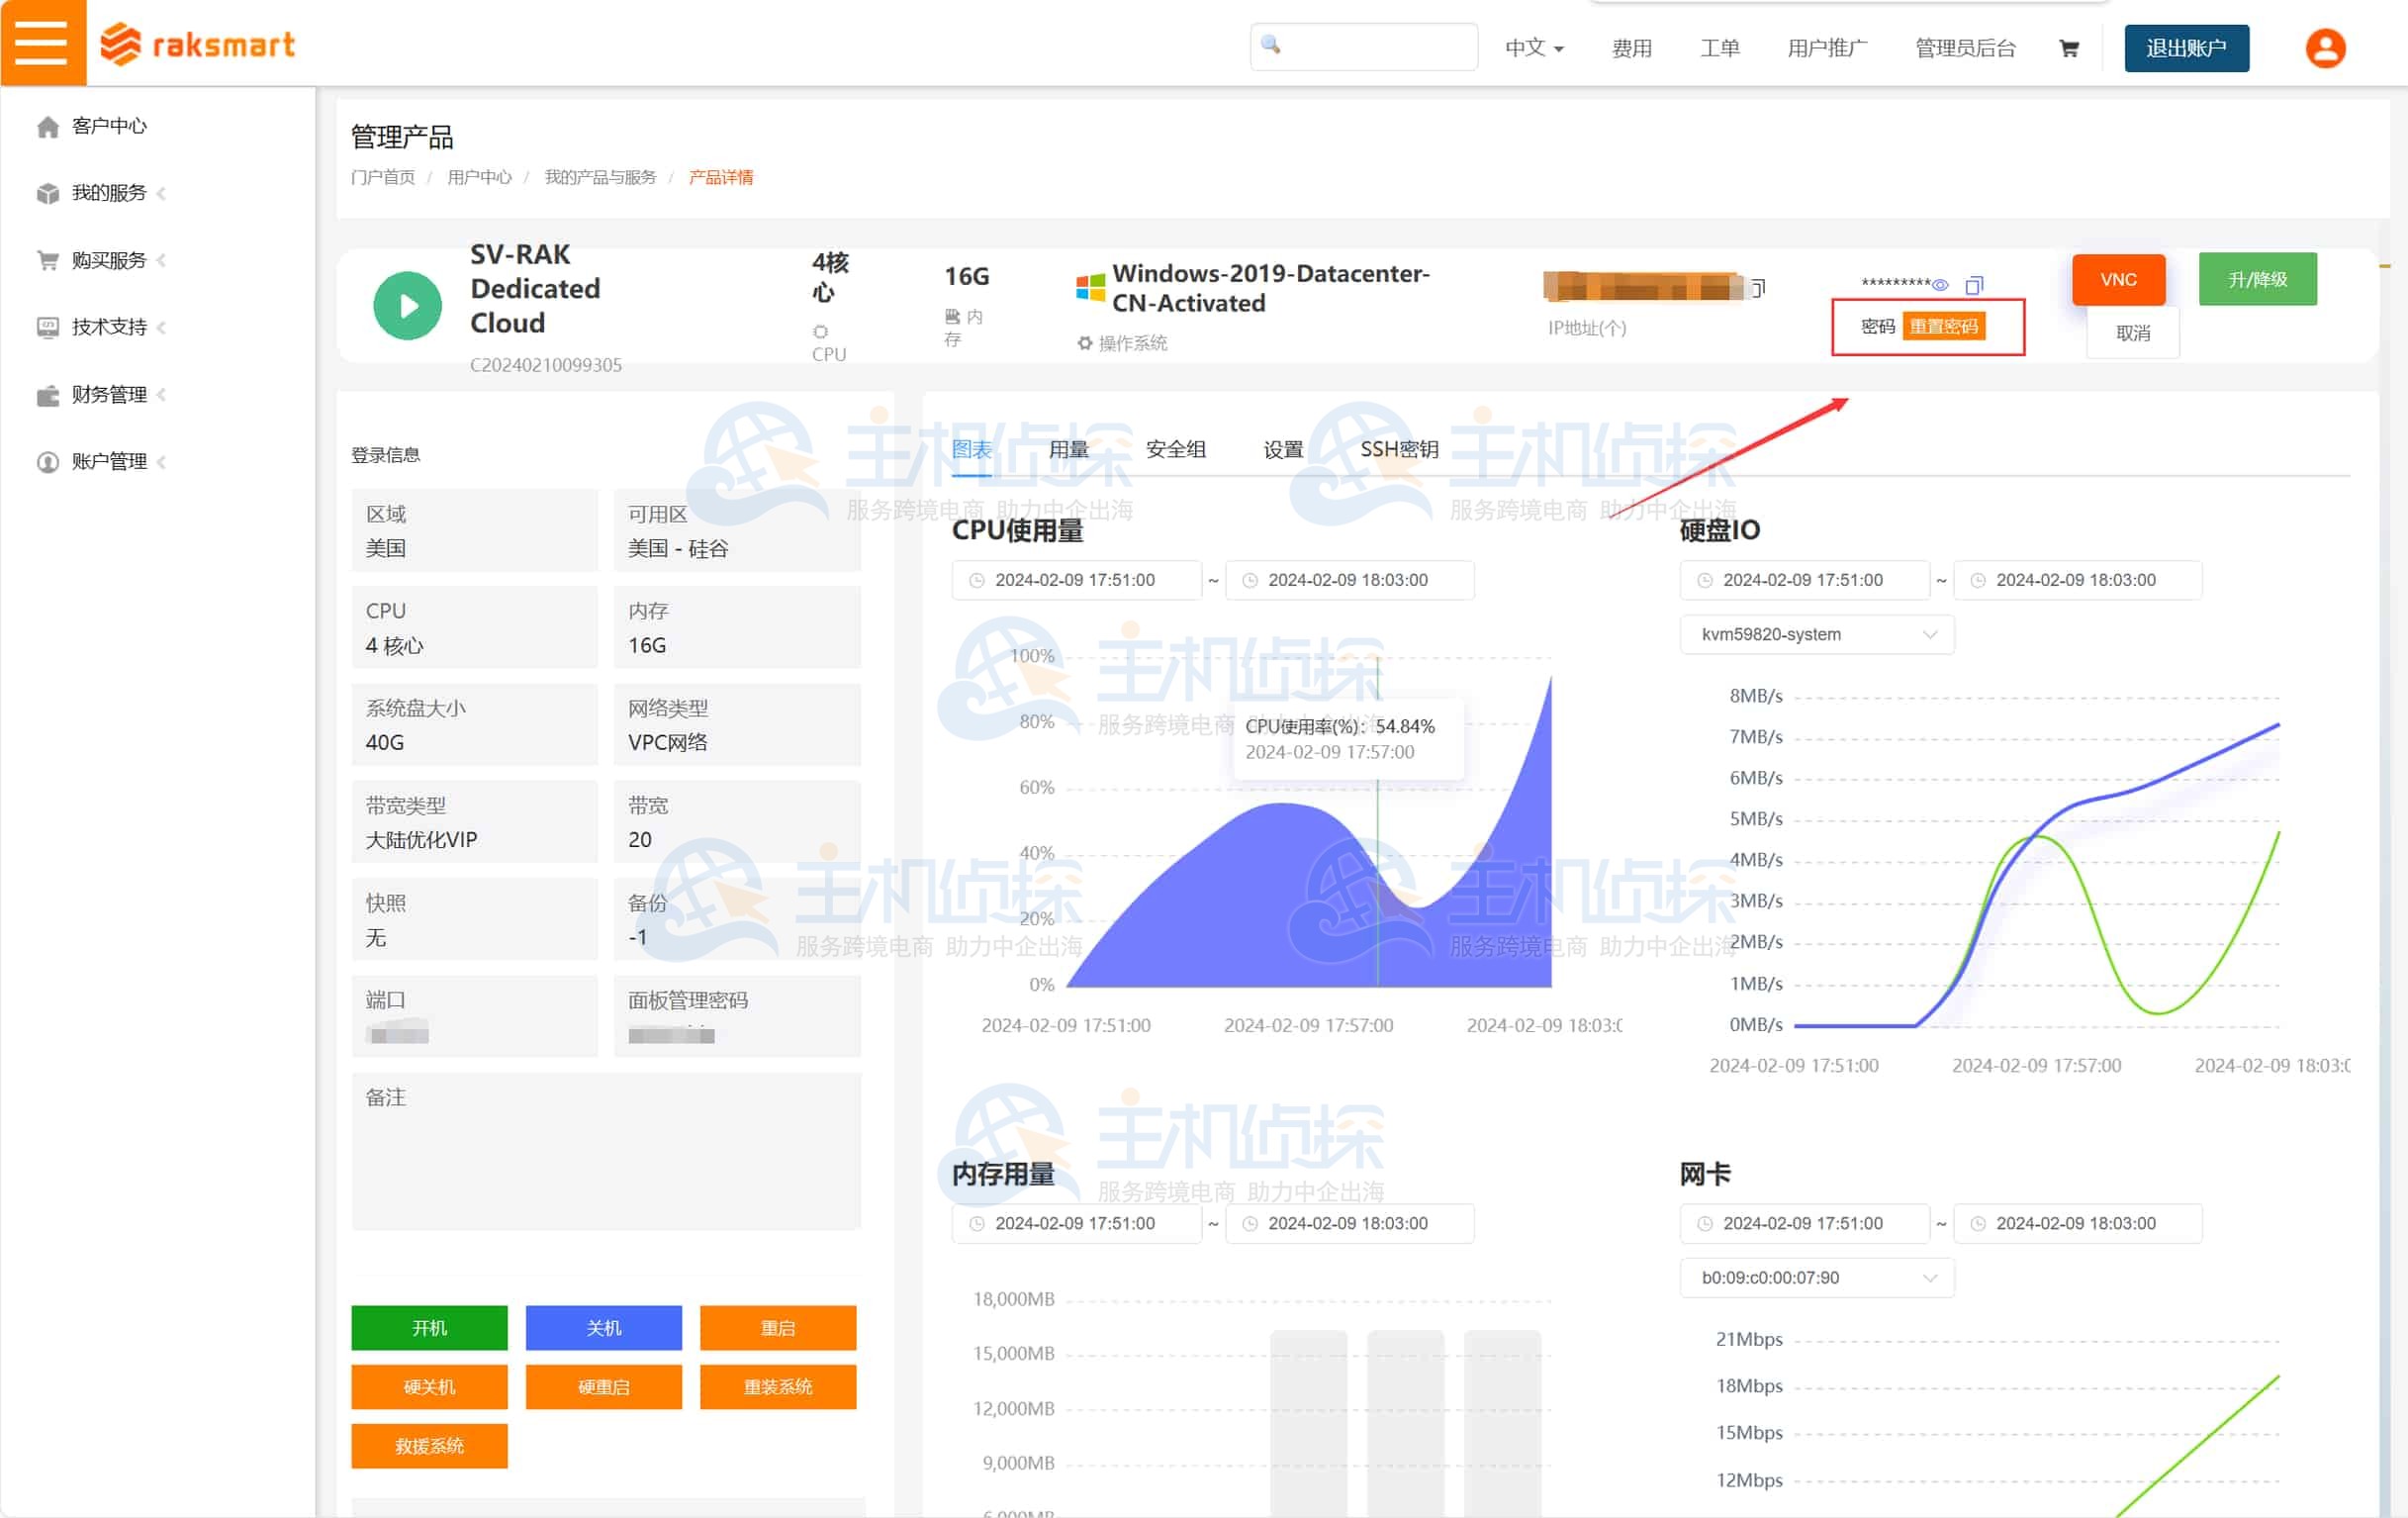Image resolution: width=2408 pixels, height=1518 pixels.
Task: Open the VNC console button
Action: click(x=2118, y=279)
